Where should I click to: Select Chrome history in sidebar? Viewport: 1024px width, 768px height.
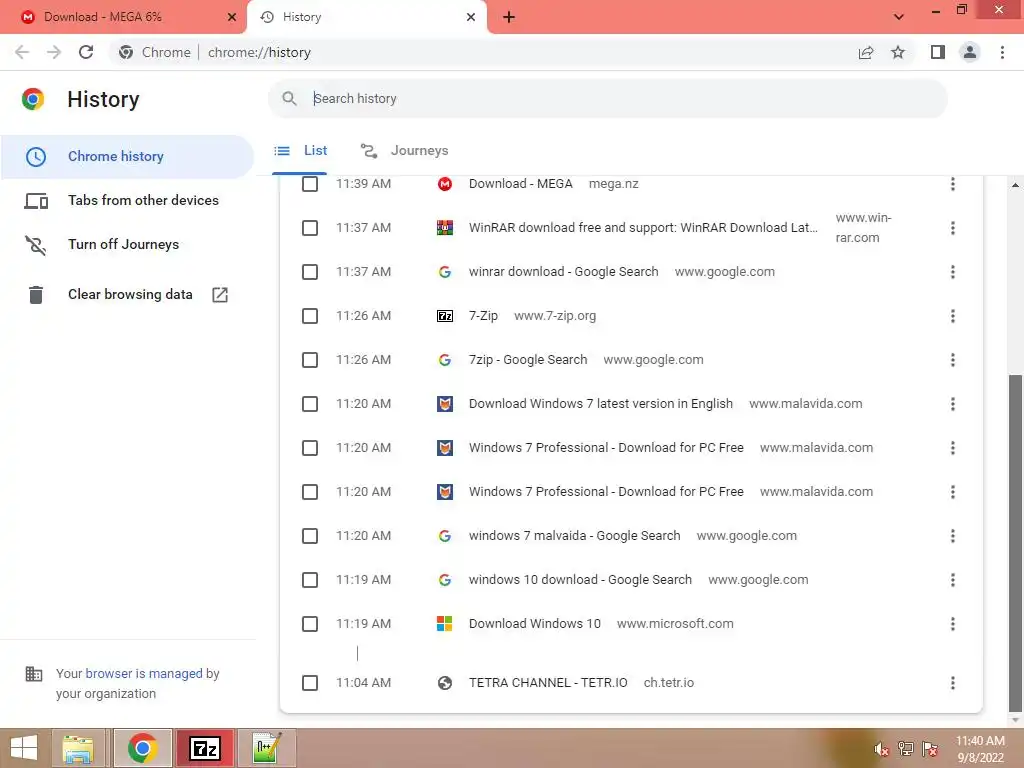point(127,157)
